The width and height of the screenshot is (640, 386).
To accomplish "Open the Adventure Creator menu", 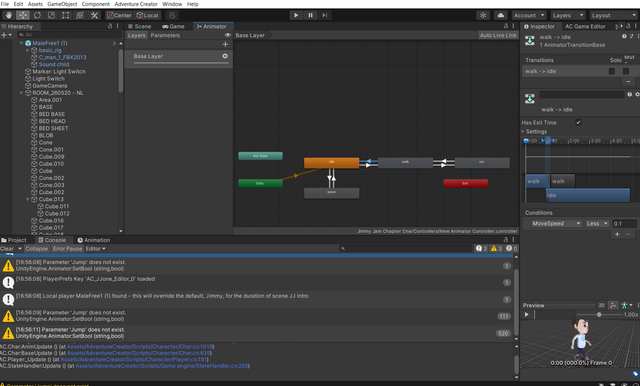I will [136, 4].
